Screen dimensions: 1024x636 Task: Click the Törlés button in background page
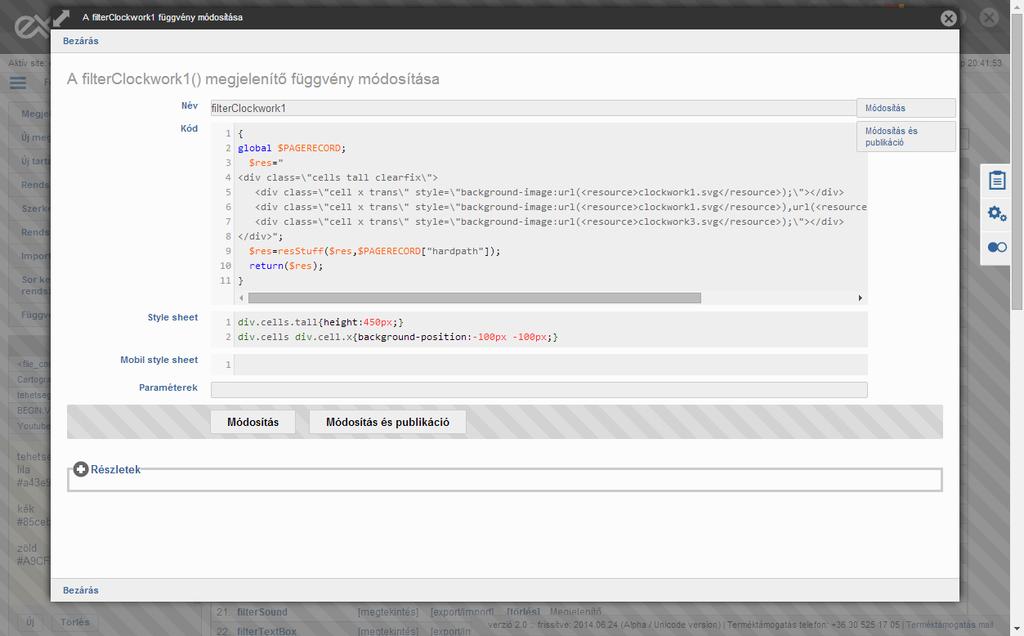pyautogui.click(x=75, y=622)
